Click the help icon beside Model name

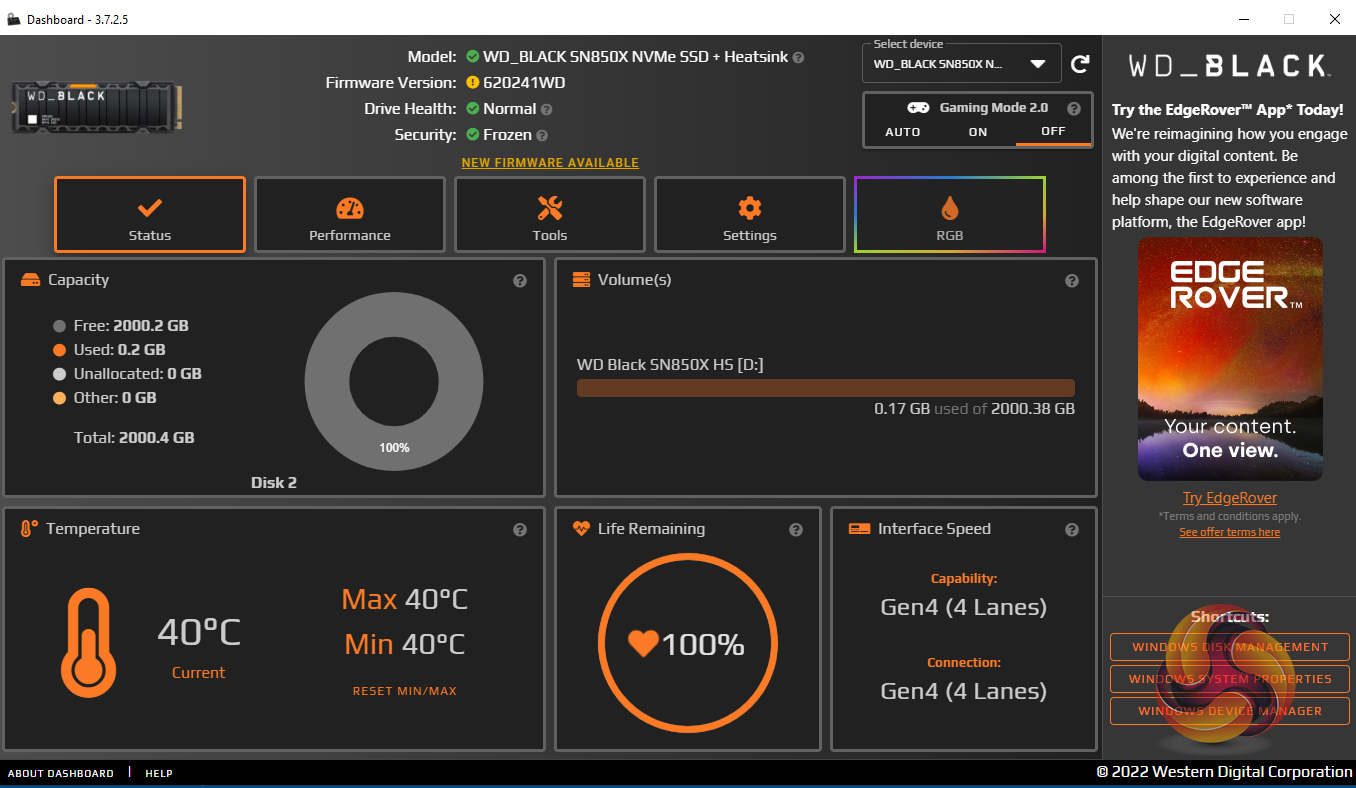(x=798, y=57)
